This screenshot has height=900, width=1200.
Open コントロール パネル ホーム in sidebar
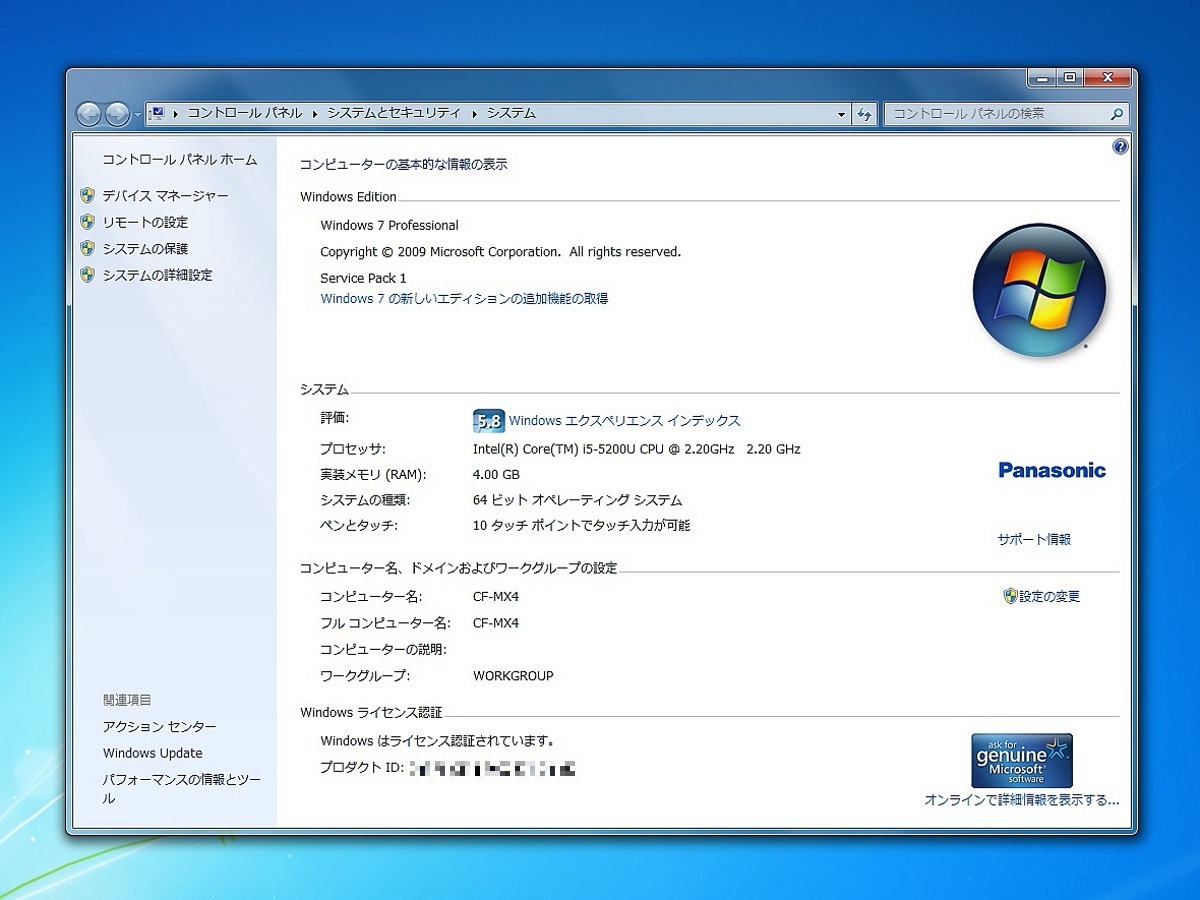point(179,160)
